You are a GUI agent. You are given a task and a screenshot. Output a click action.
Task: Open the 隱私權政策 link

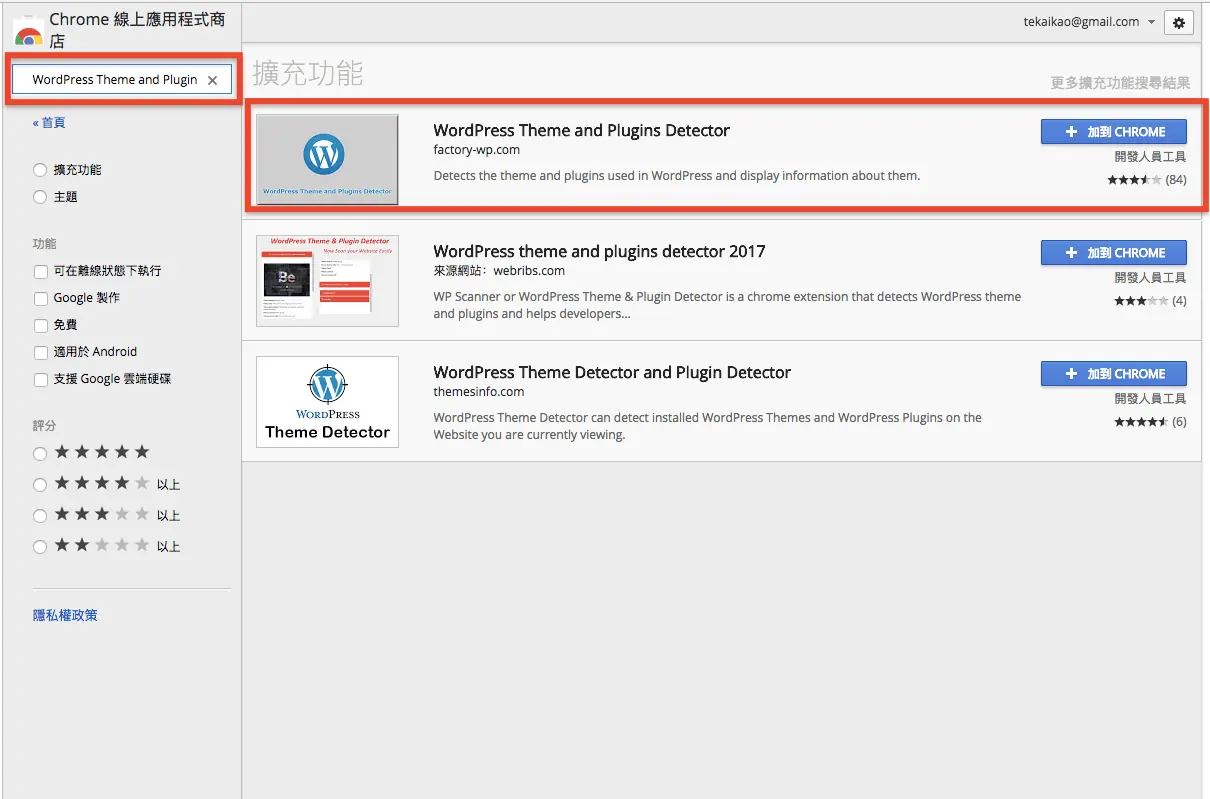pos(65,615)
